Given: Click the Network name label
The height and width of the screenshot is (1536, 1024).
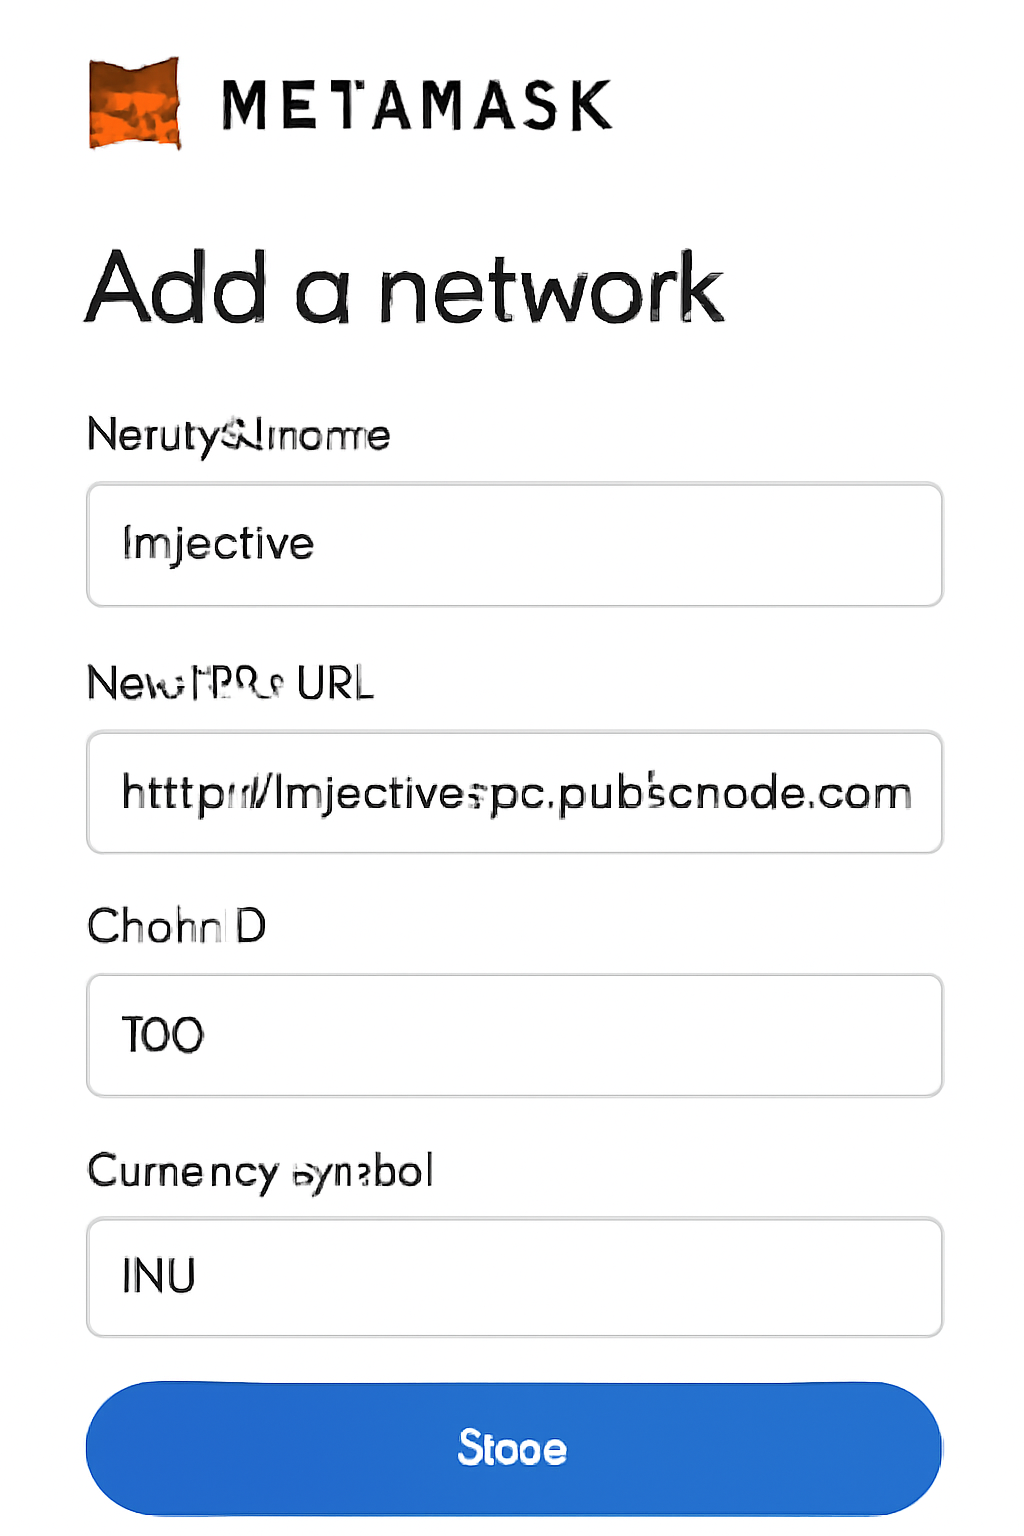Looking at the screenshot, I should click(238, 435).
